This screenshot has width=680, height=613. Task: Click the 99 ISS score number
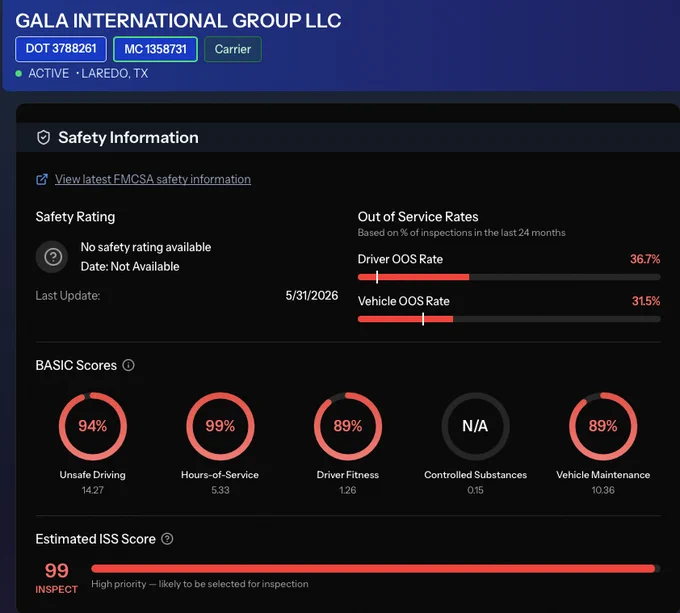(57, 571)
